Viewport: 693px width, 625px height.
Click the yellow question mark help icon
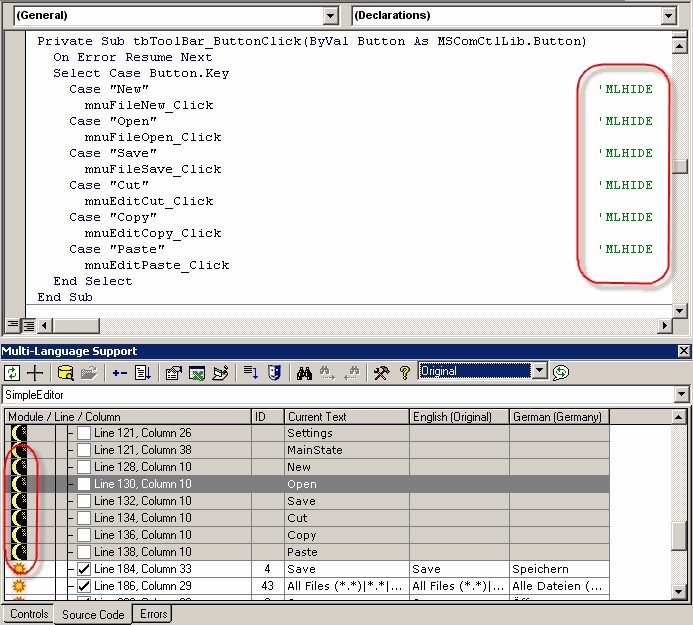coord(404,372)
